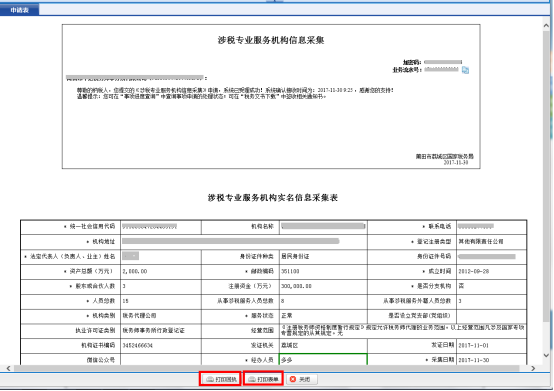Click the 经营范围 description text

[x=402, y=330]
